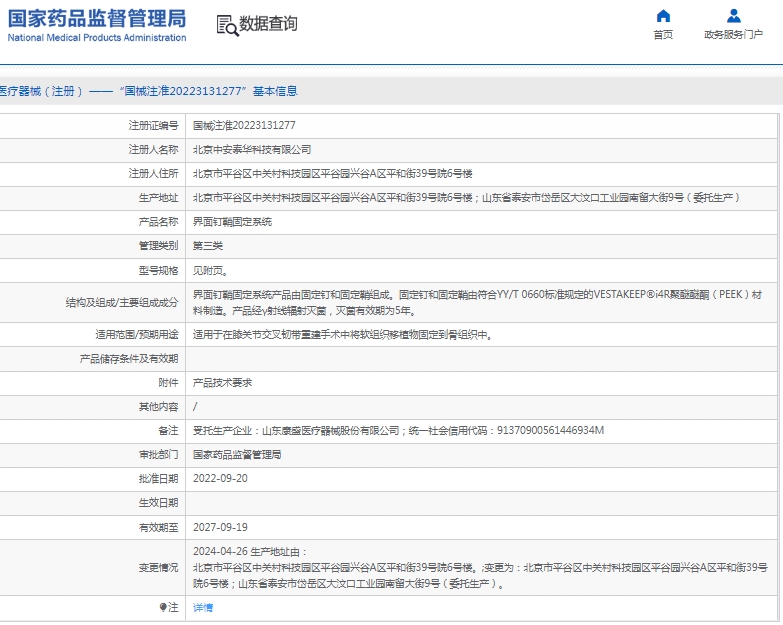Click the 管理类别 row label

(158, 246)
